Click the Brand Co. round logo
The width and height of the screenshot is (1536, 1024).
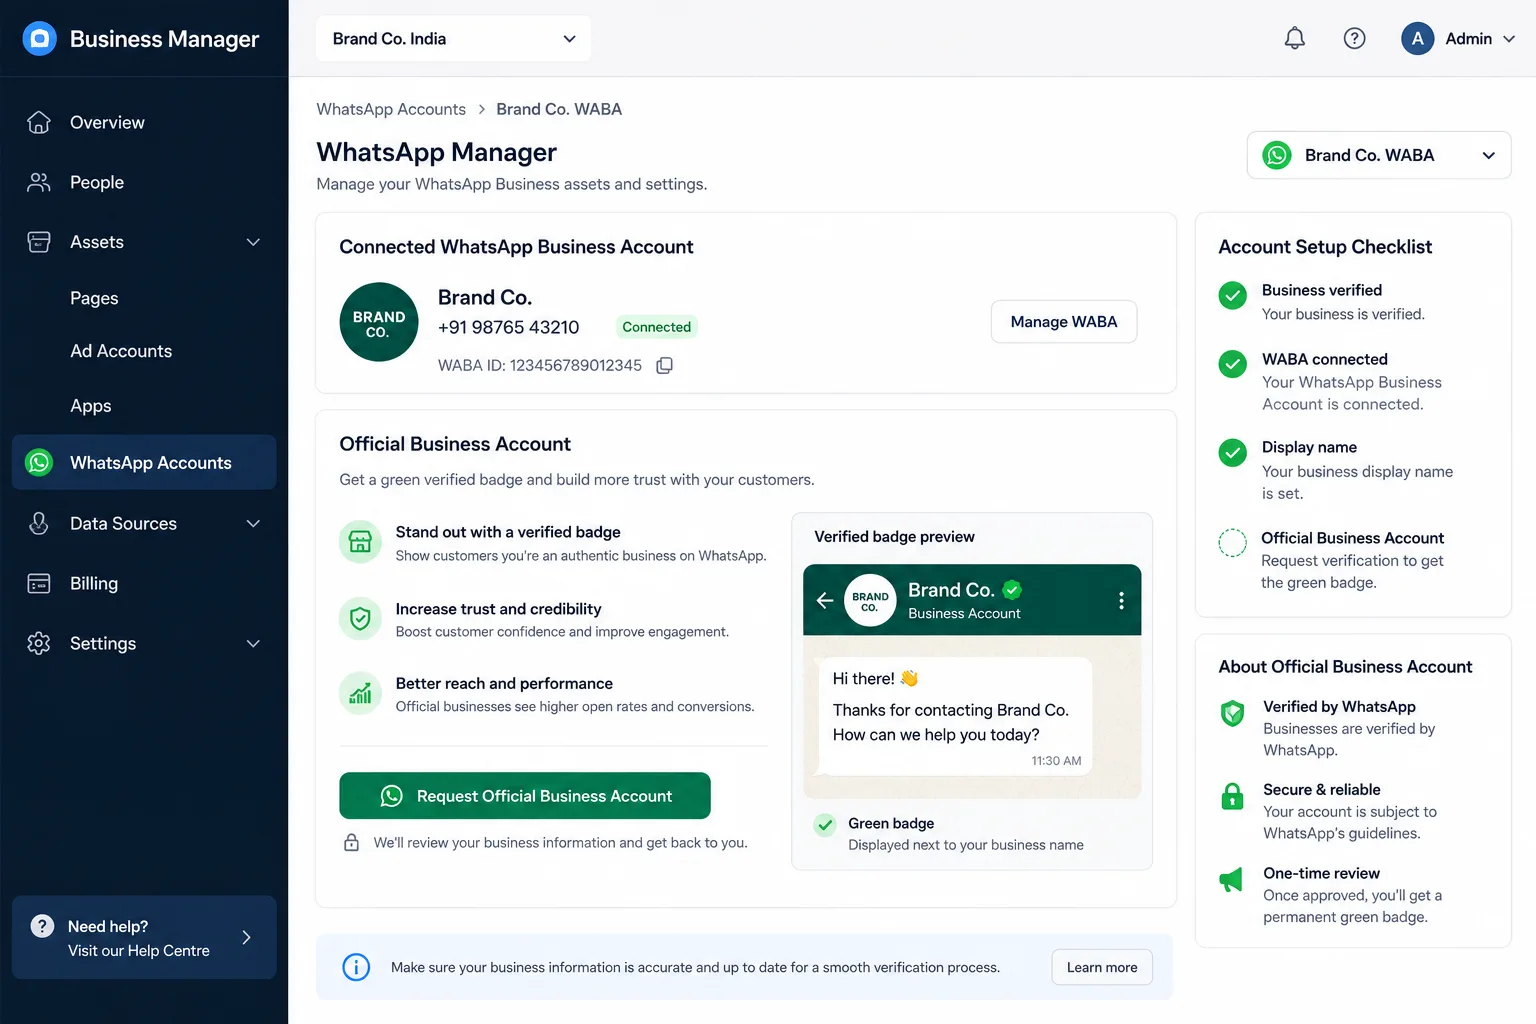379,322
